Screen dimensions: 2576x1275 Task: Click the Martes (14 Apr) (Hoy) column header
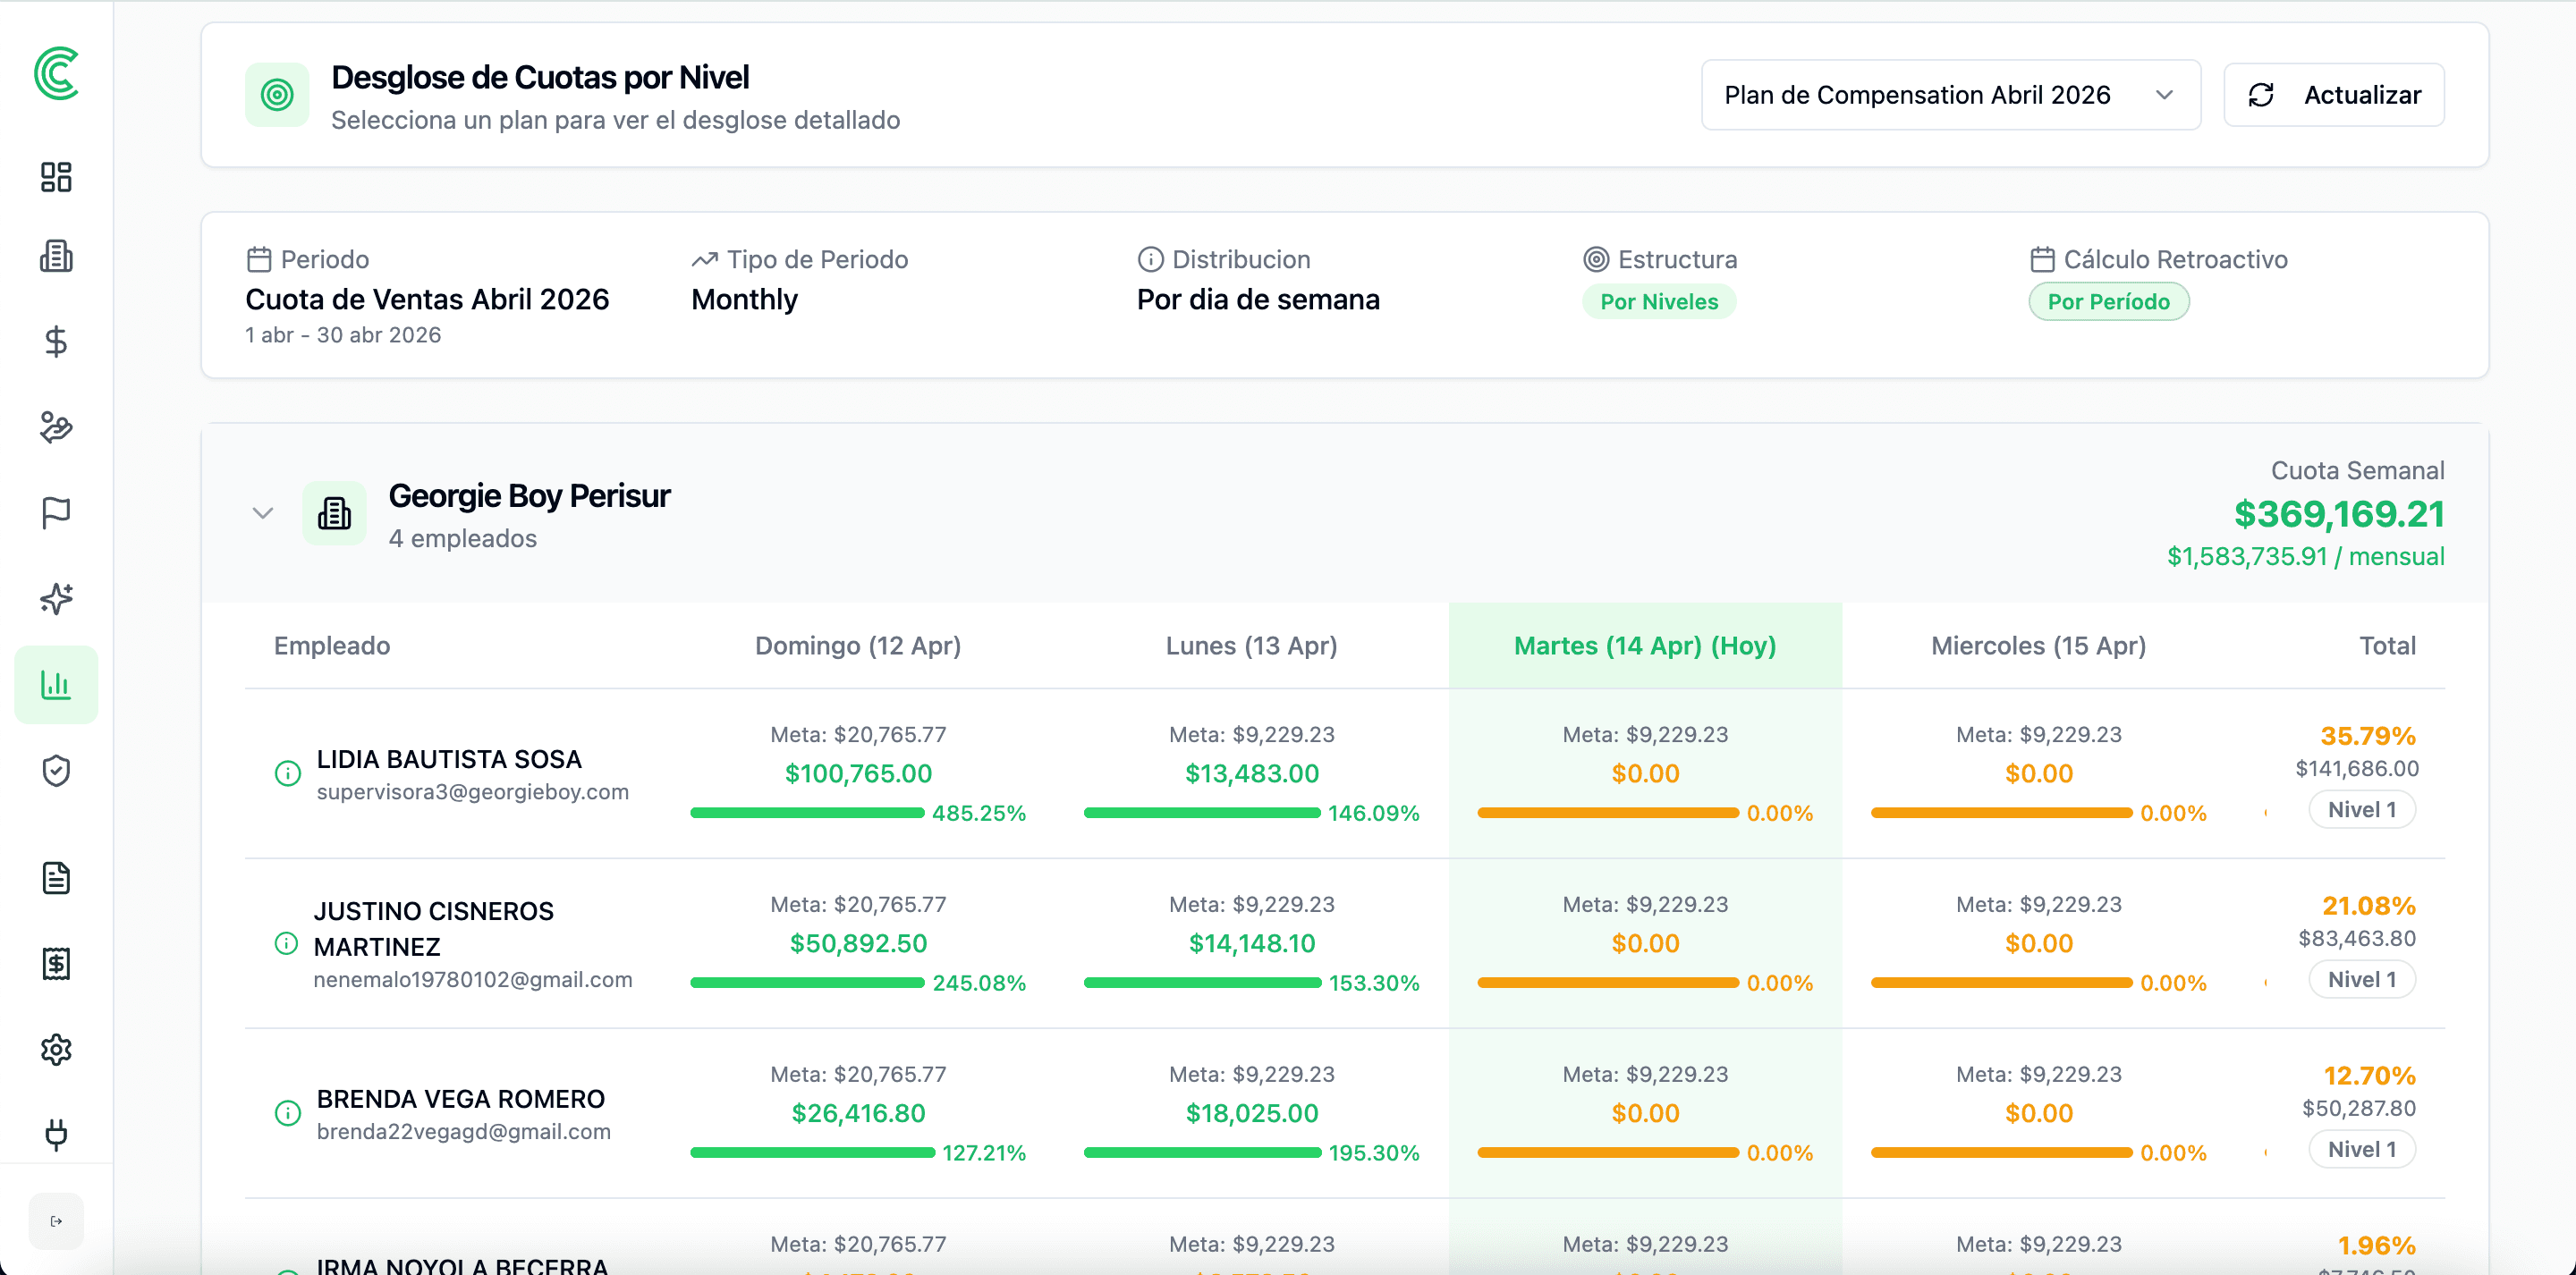[1645, 646]
